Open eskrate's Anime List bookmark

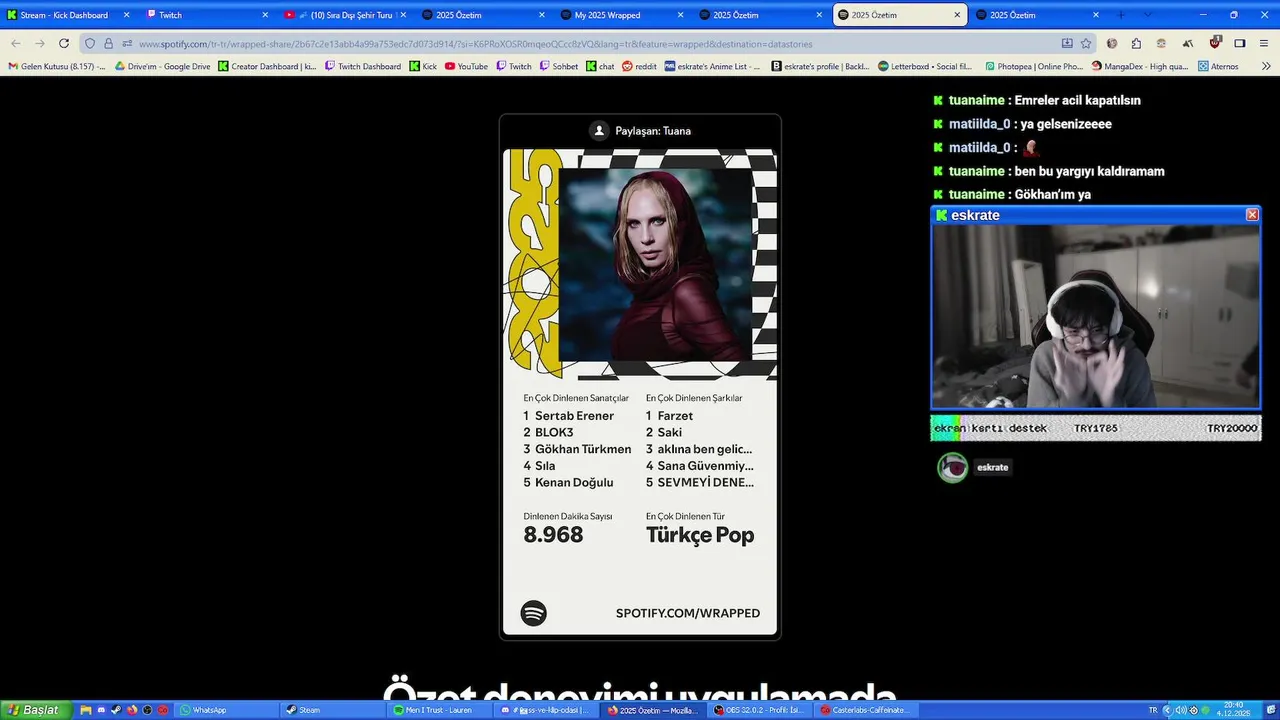[x=712, y=66]
